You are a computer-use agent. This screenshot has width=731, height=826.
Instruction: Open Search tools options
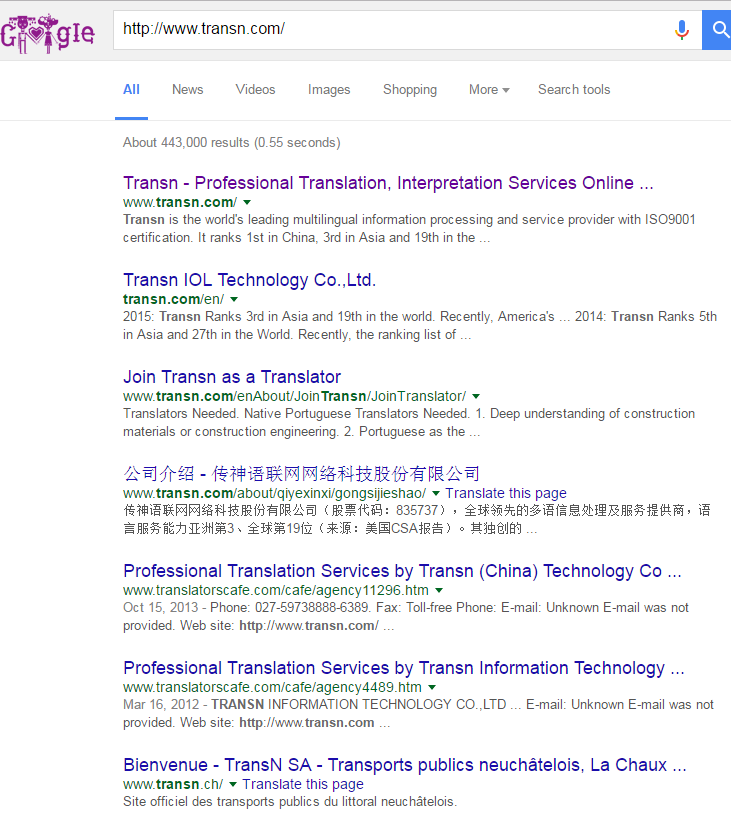click(574, 90)
